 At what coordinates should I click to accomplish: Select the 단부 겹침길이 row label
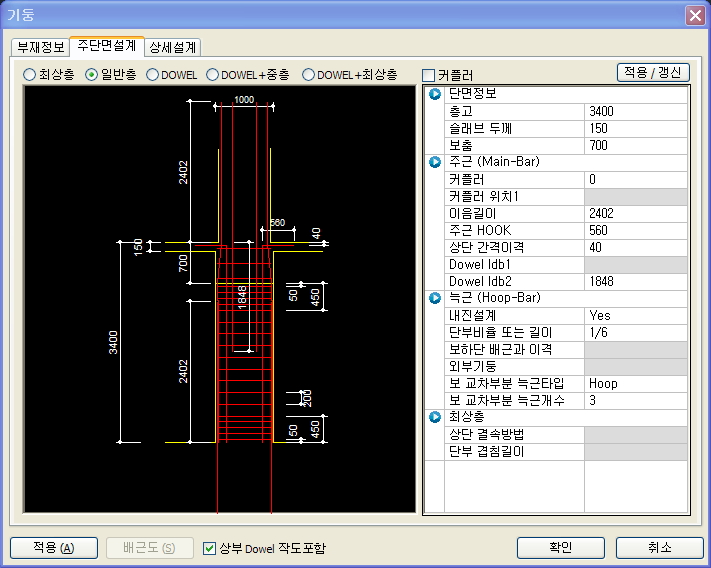point(487,451)
